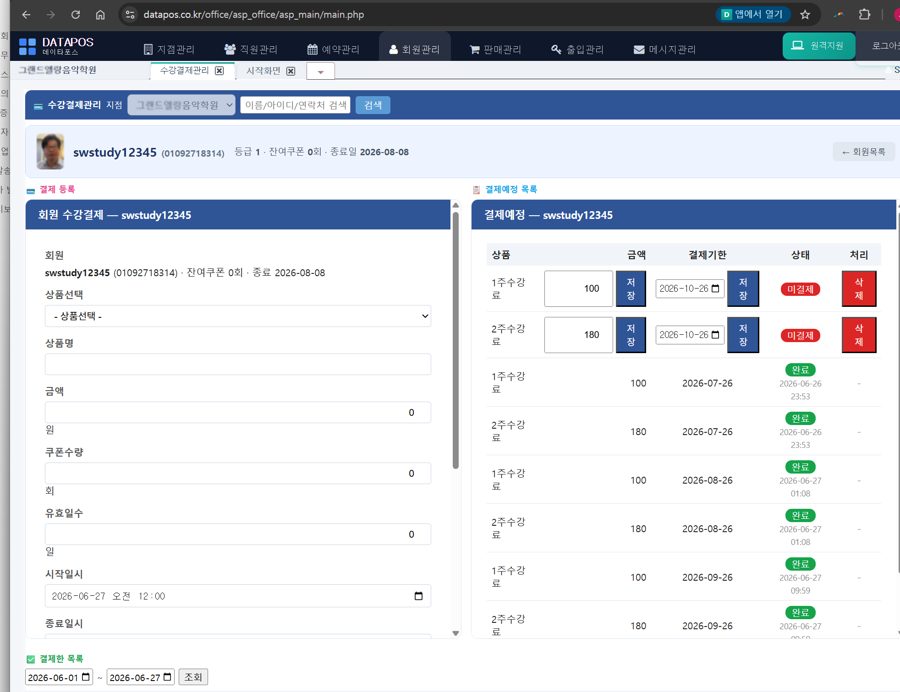
Task: Expand the tab list dropdown arrow
Action: [x=320, y=72]
